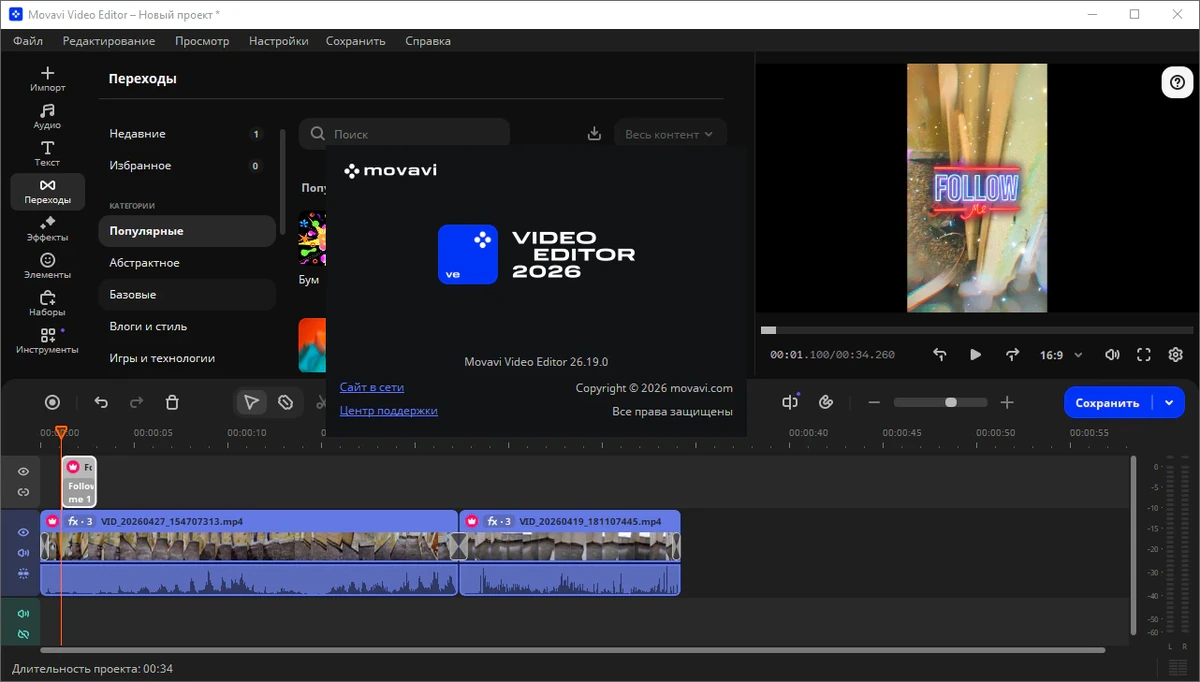Viewport: 1200px width, 682px height.
Task: Expand the Сохранить button arrow
Action: click(1169, 402)
